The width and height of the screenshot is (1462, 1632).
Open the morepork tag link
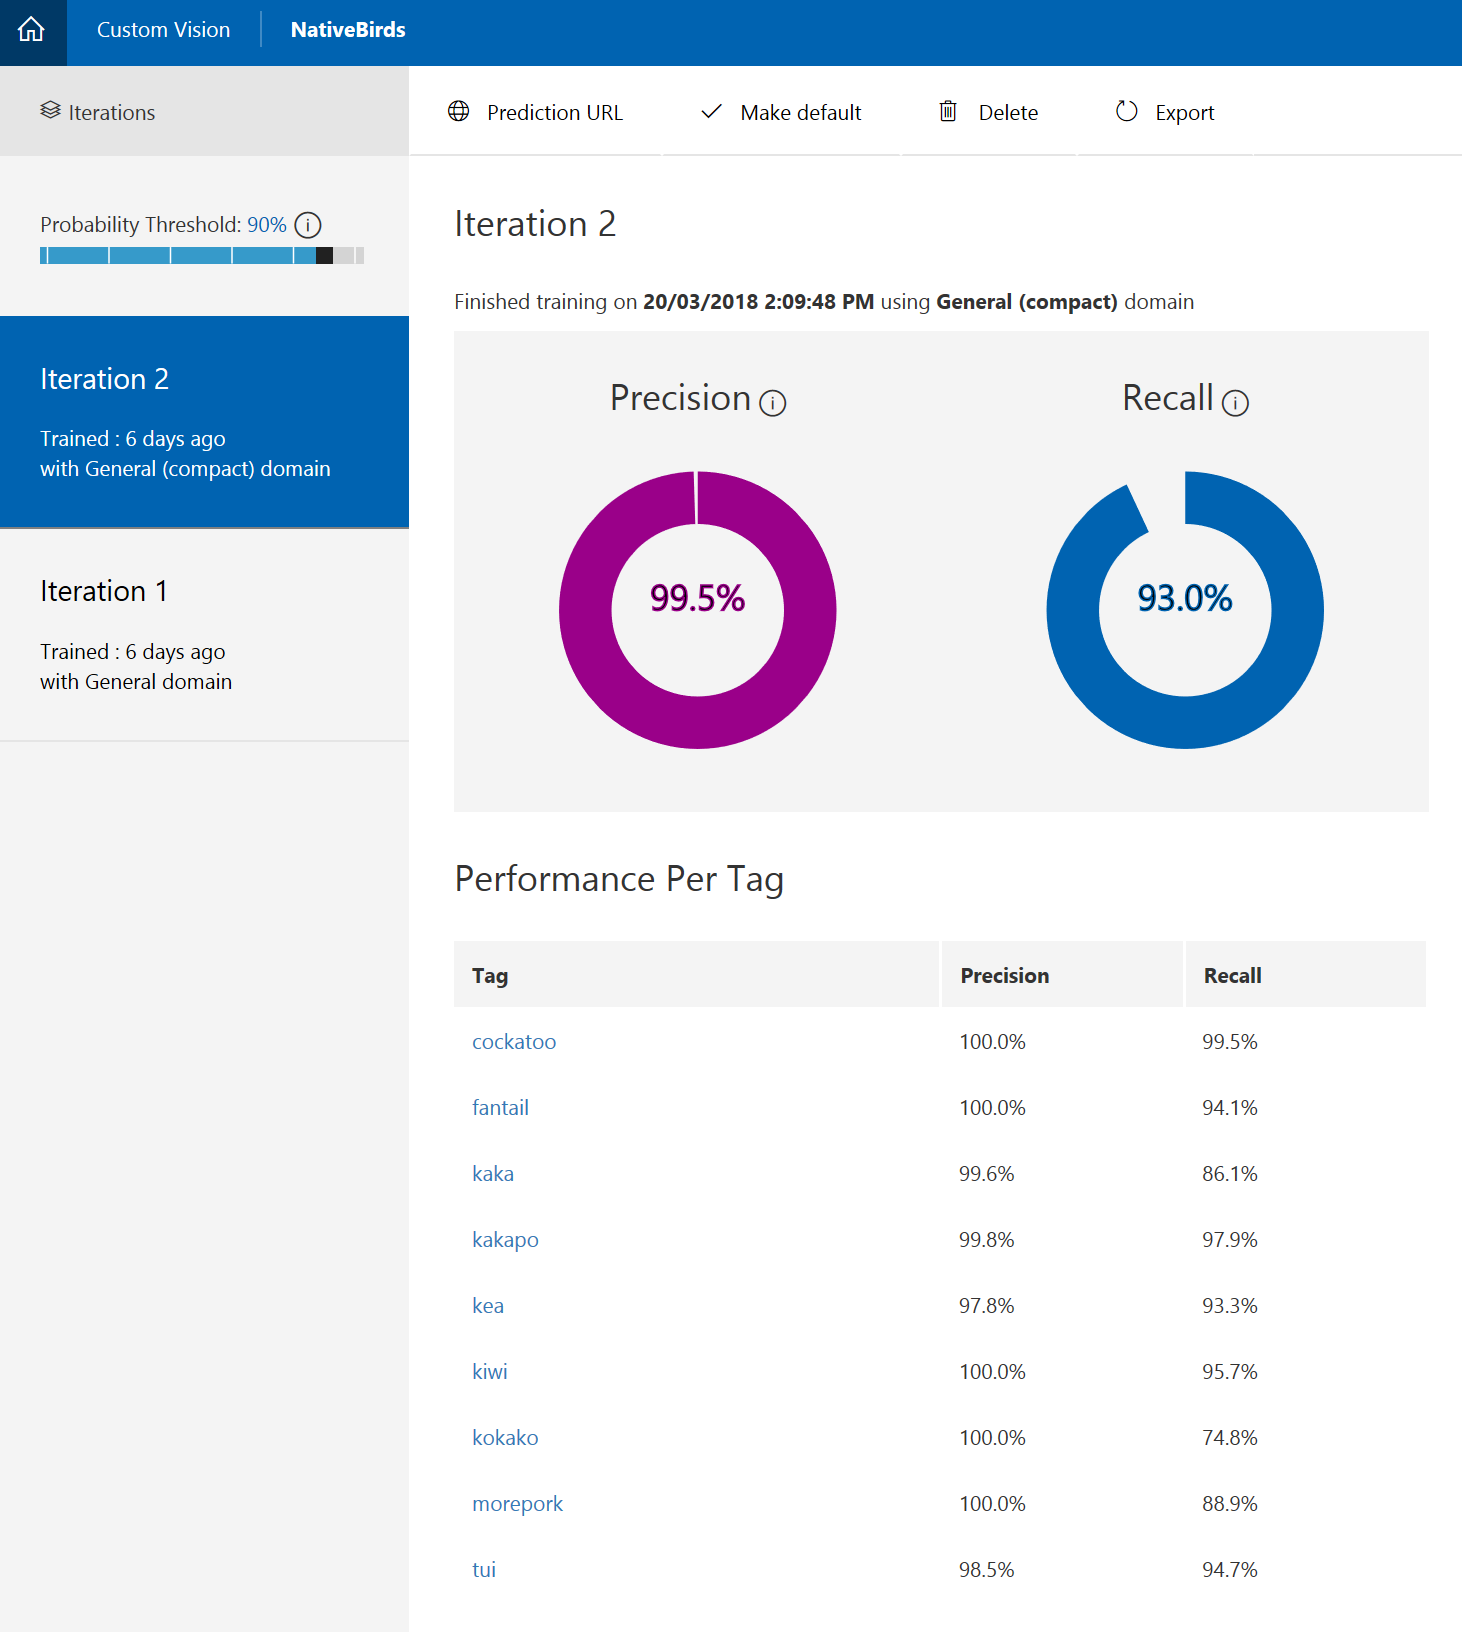[x=517, y=1504]
